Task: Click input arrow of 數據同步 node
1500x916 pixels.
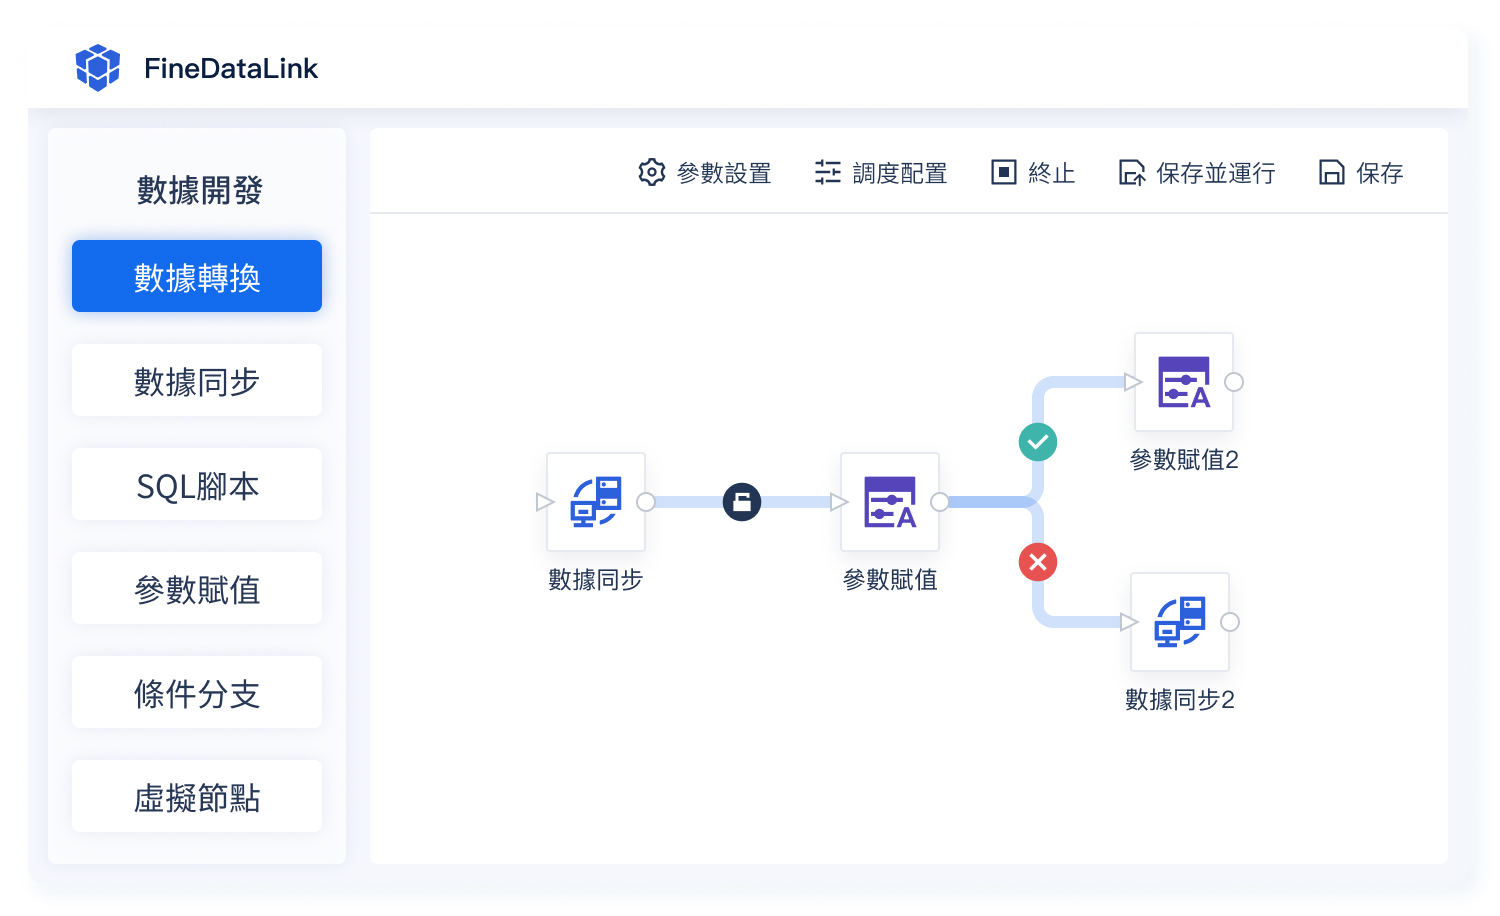Action: 545,502
